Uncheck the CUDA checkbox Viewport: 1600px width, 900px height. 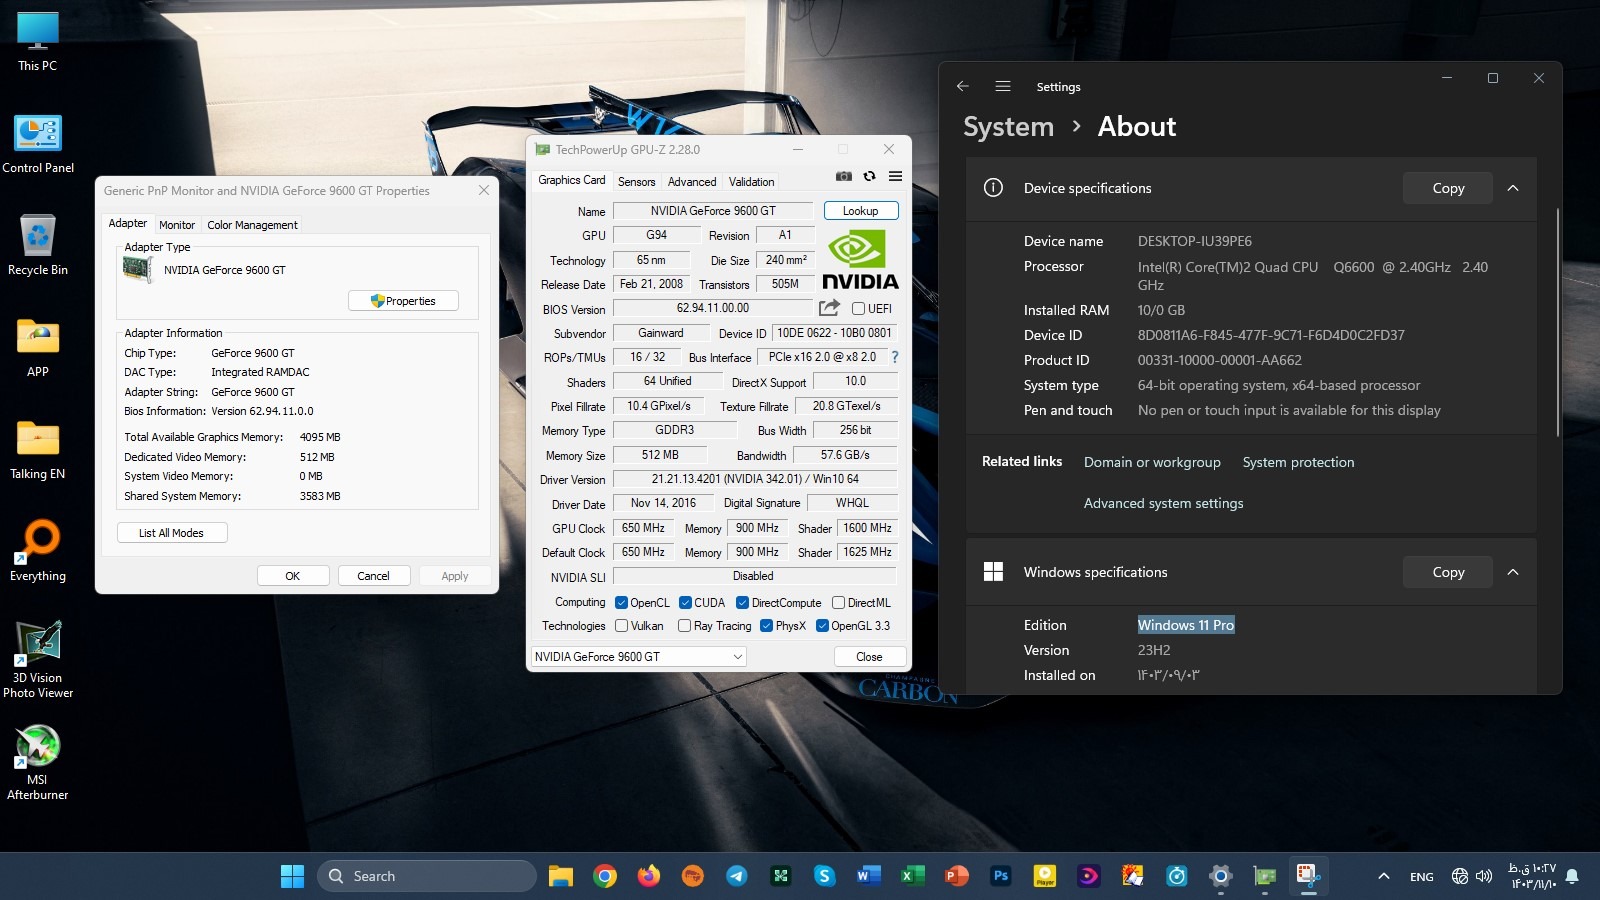[x=685, y=603]
